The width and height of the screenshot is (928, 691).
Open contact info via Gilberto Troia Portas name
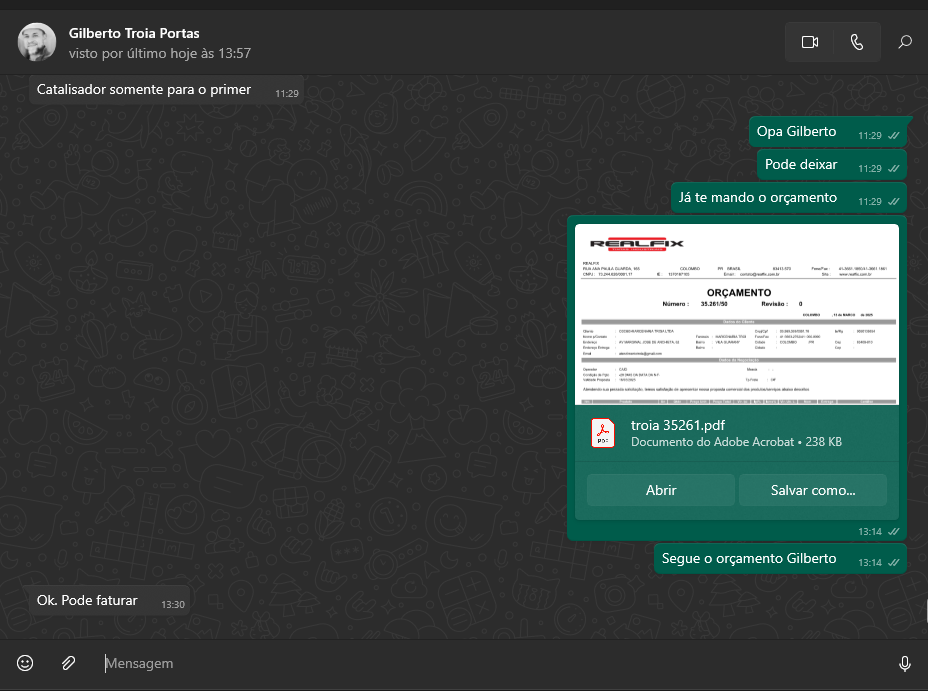(134, 33)
